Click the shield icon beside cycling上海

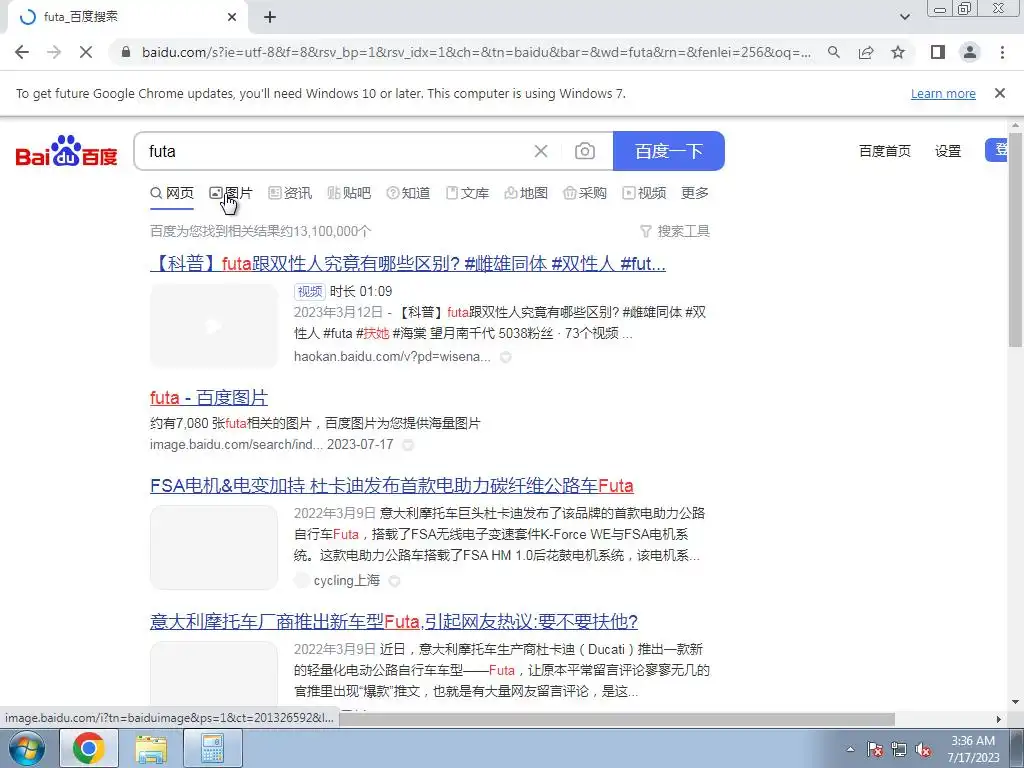(394, 581)
